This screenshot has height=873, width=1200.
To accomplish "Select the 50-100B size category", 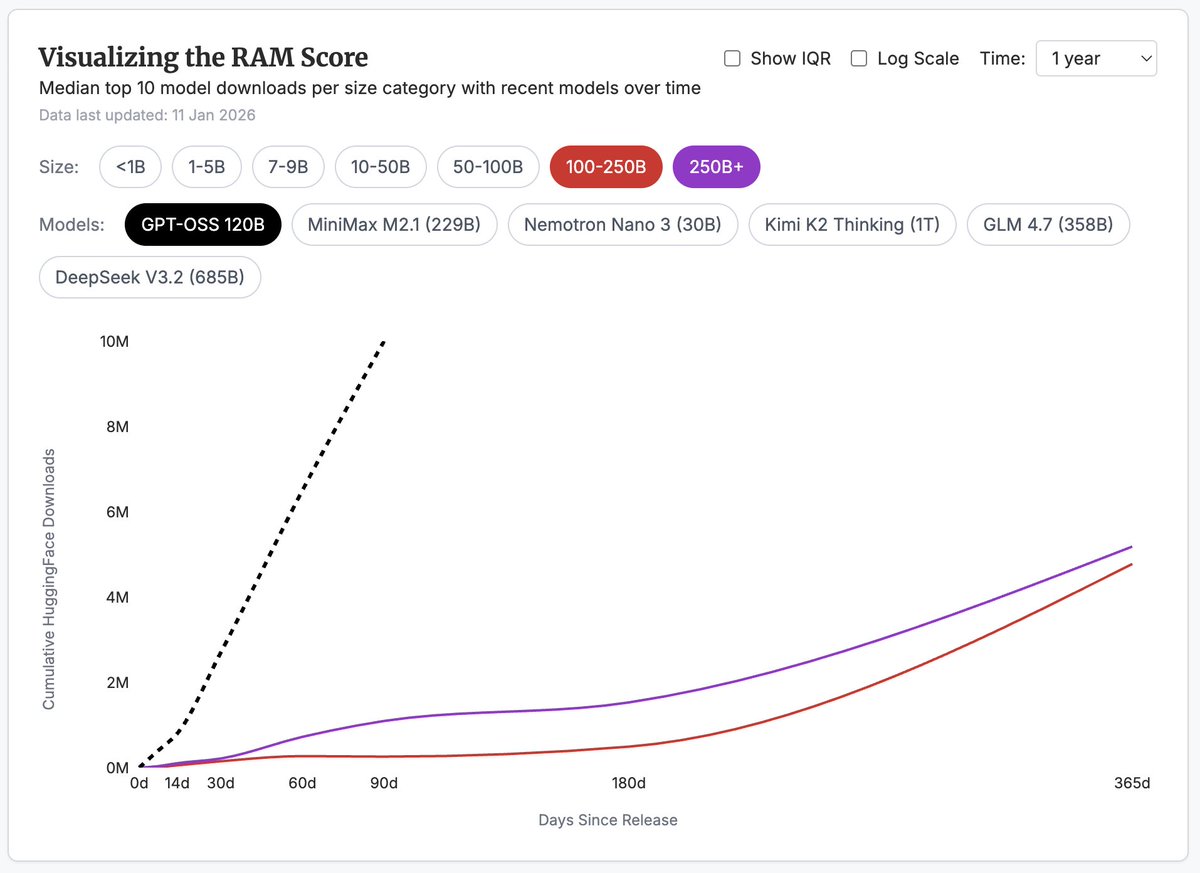I will pyautogui.click(x=488, y=167).
